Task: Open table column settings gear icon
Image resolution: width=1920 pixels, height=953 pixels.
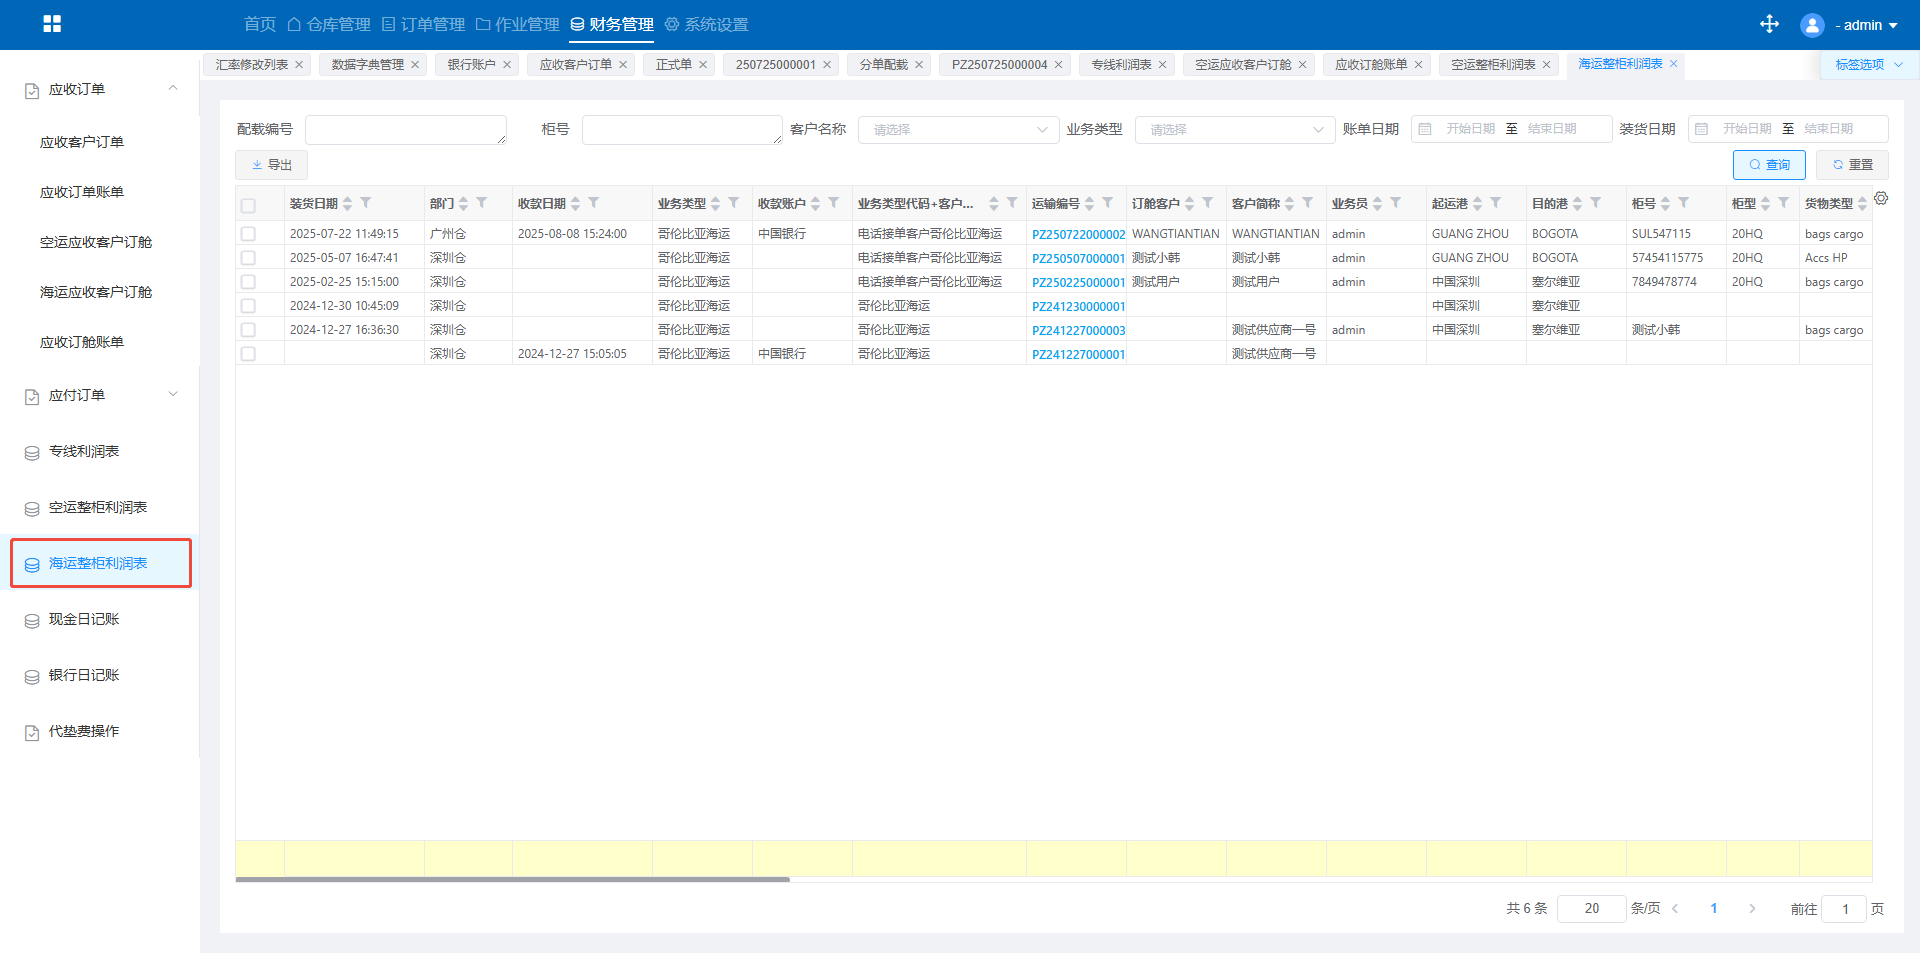Action: (x=1881, y=199)
